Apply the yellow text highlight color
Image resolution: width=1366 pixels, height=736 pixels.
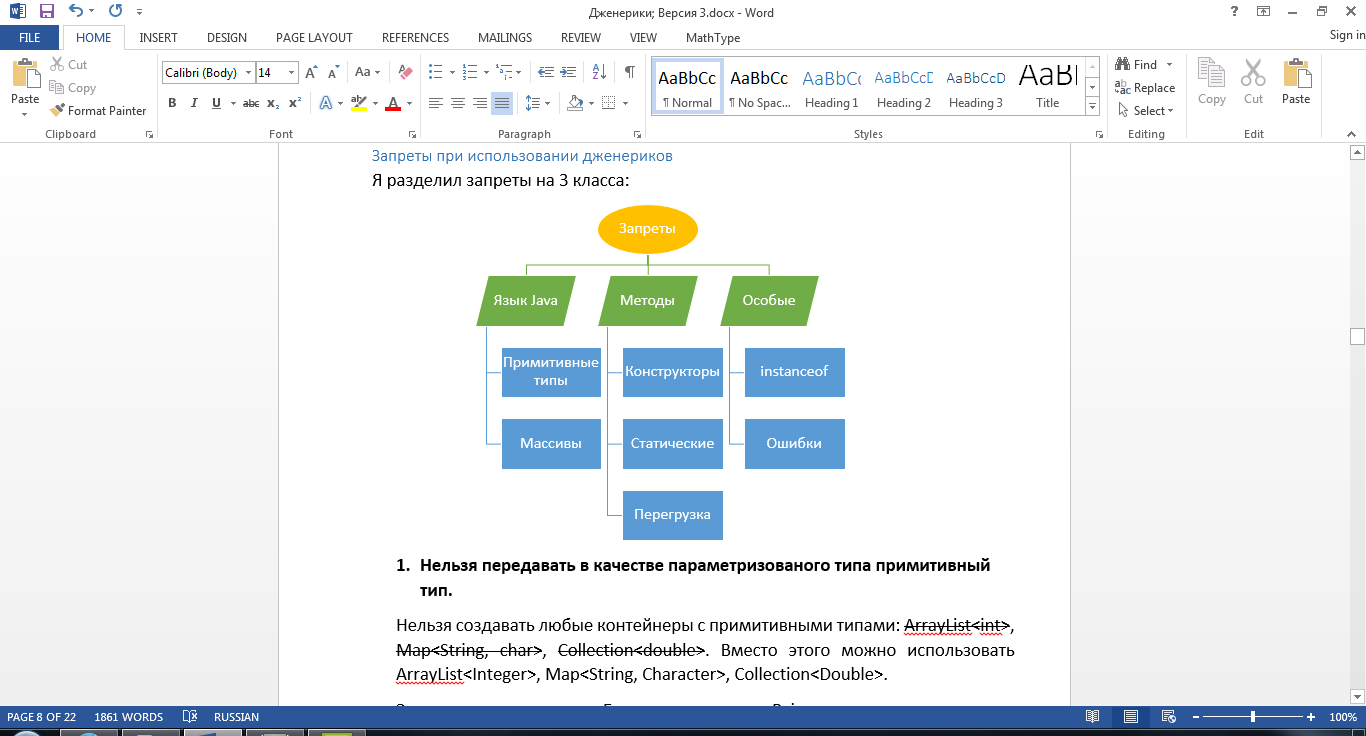[x=359, y=103]
